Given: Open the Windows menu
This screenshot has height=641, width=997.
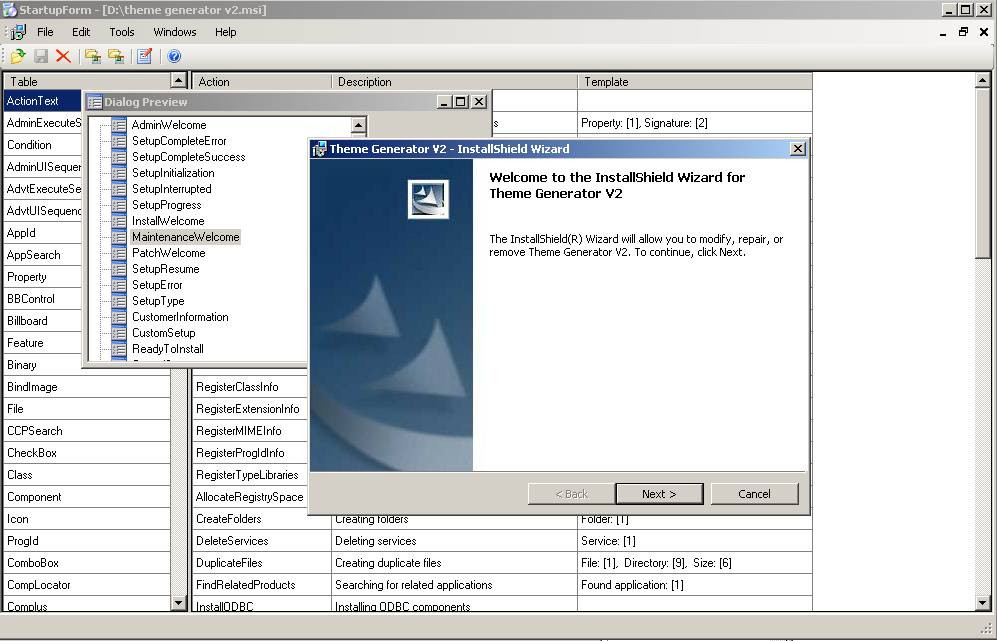Looking at the screenshot, I should (x=175, y=32).
